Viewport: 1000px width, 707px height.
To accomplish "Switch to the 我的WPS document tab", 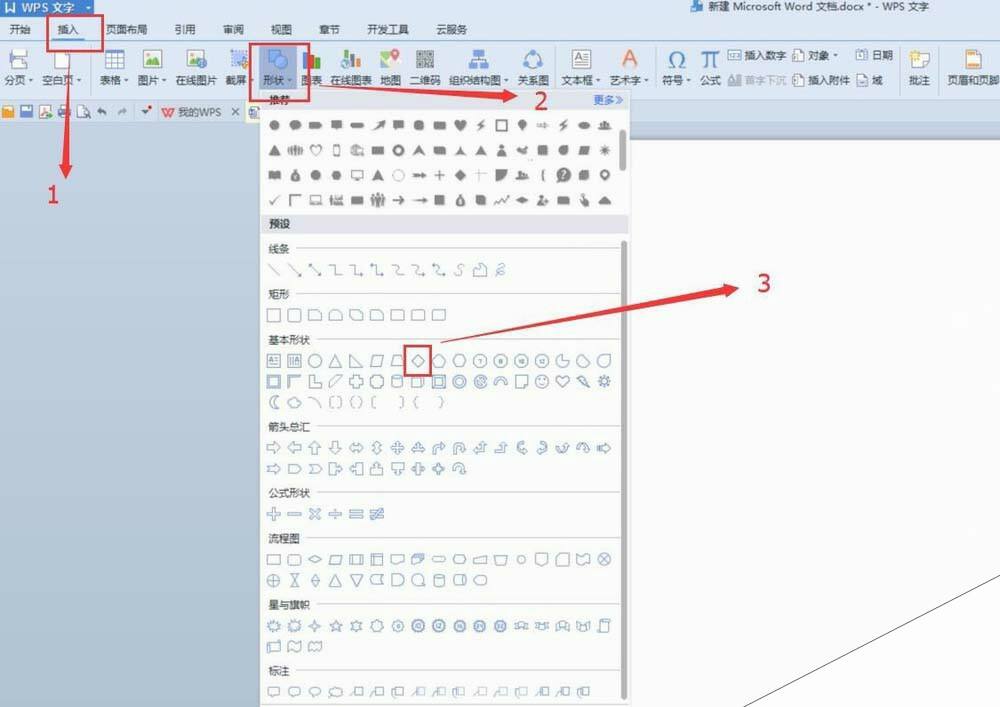I will click(x=191, y=112).
